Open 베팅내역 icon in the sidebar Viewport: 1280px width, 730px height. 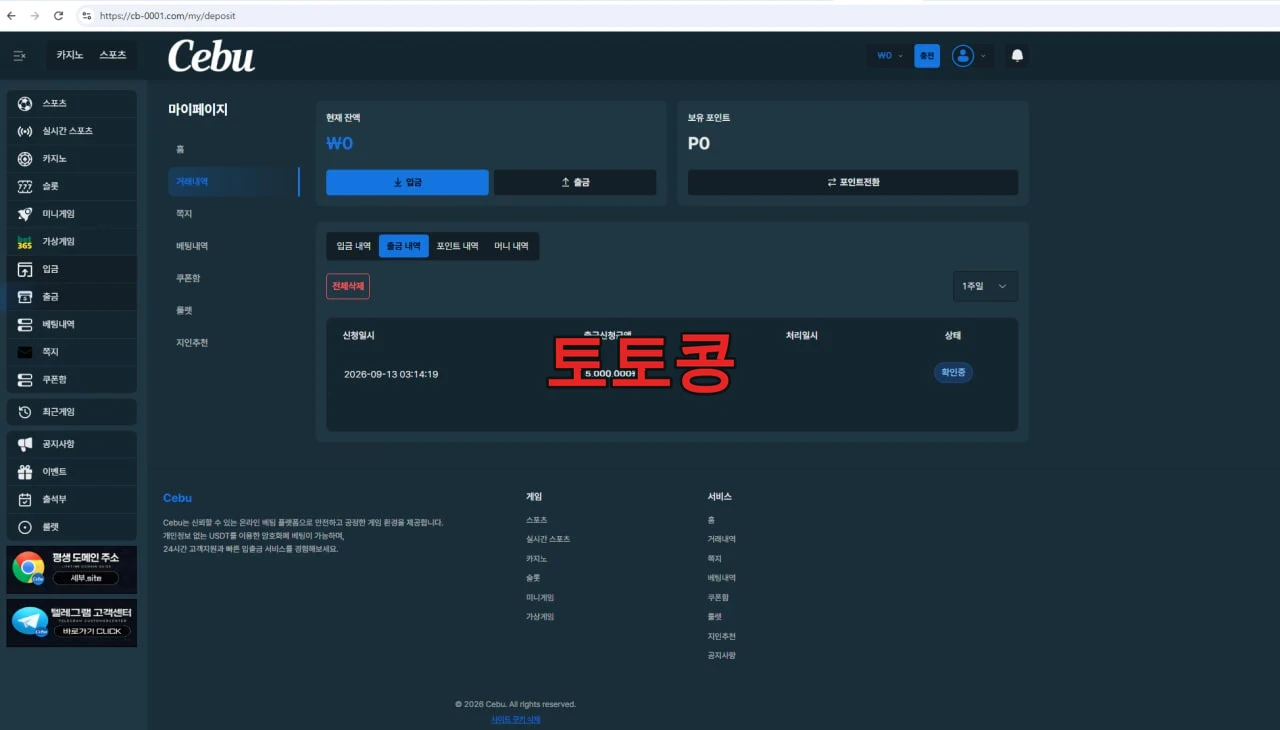(x=25, y=325)
